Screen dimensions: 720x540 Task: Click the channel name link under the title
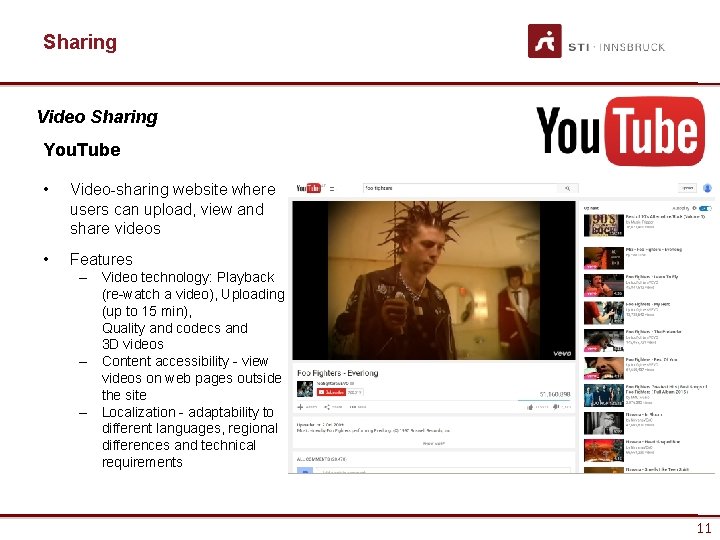(335, 383)
